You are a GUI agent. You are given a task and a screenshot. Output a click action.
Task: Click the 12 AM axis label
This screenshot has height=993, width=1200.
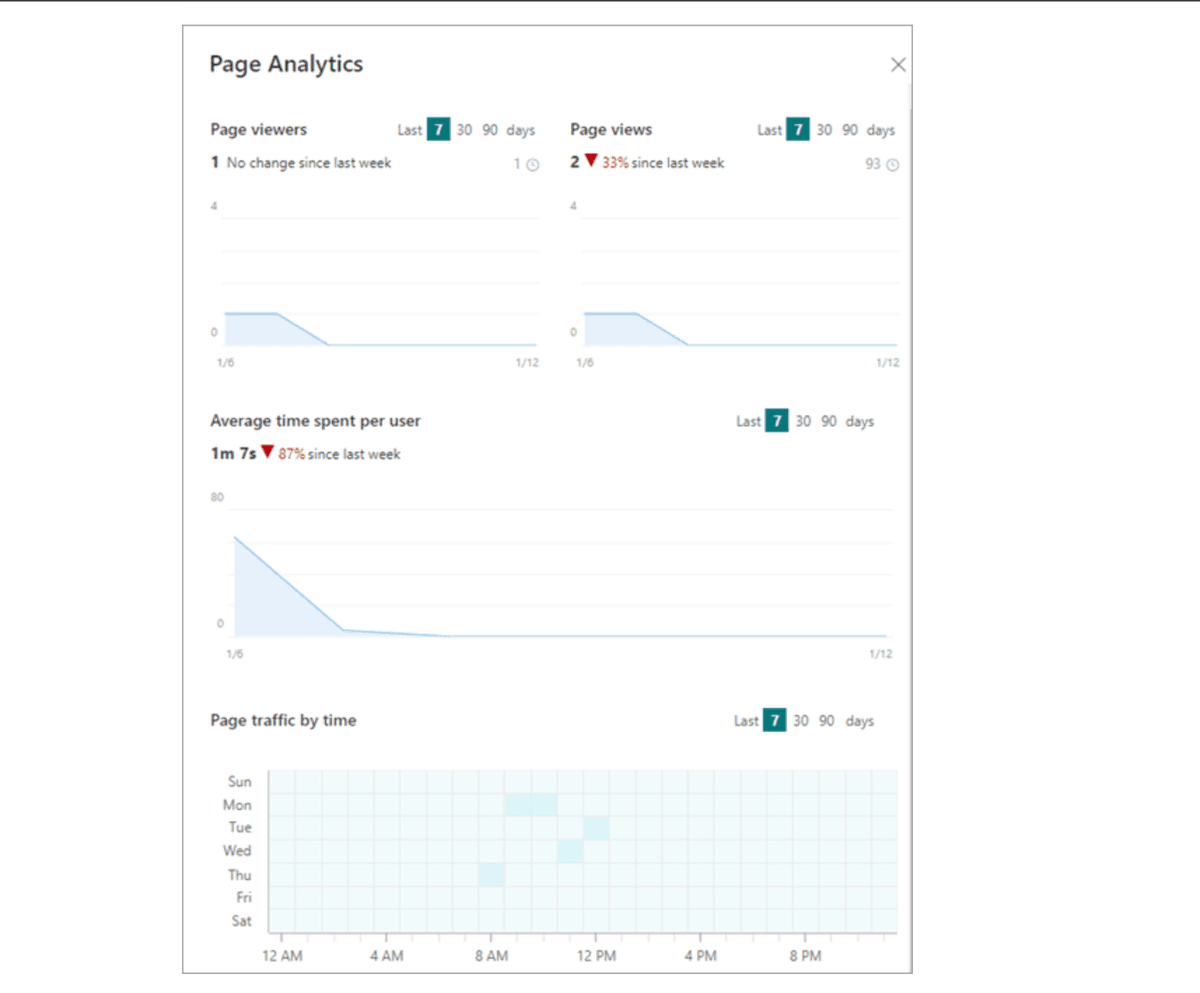[x=282, y=957]
